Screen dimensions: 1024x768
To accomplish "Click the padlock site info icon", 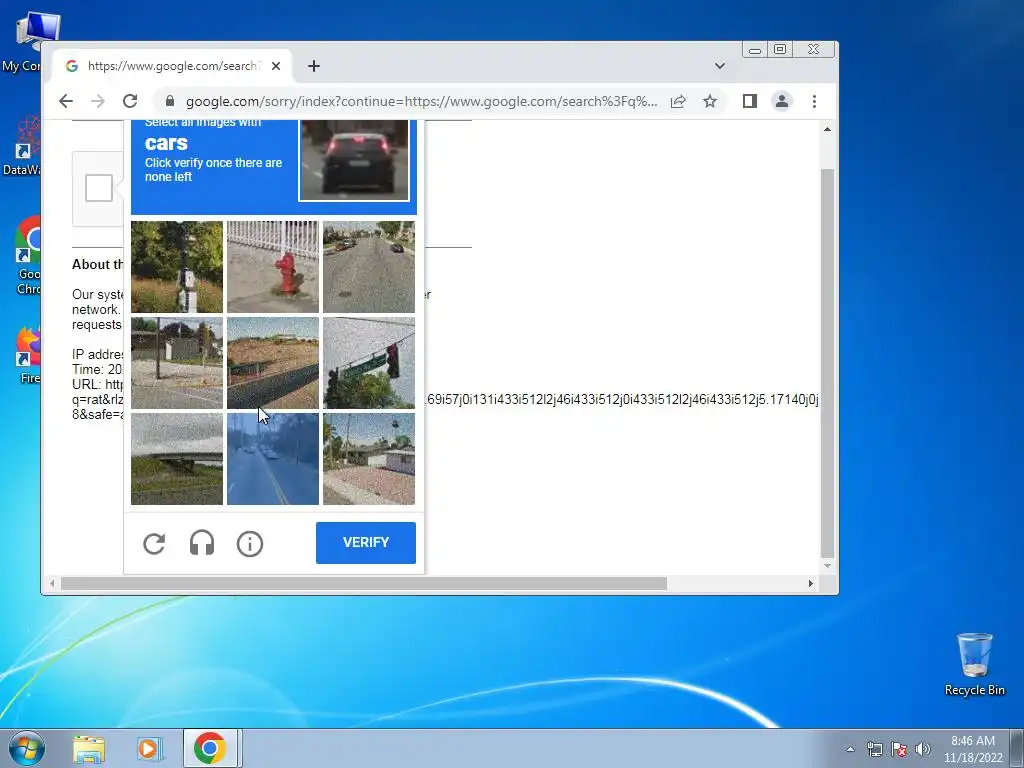I will [170, 101].
